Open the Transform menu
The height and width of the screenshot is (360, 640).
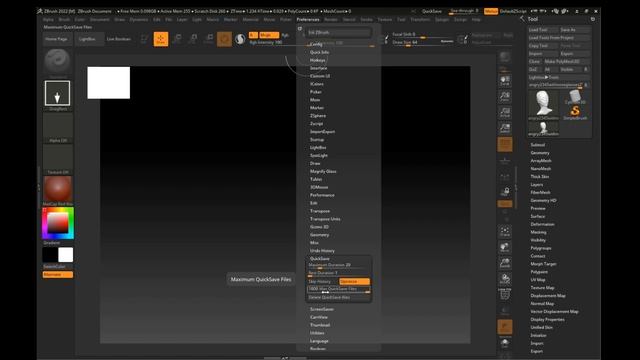pos(420,19)
